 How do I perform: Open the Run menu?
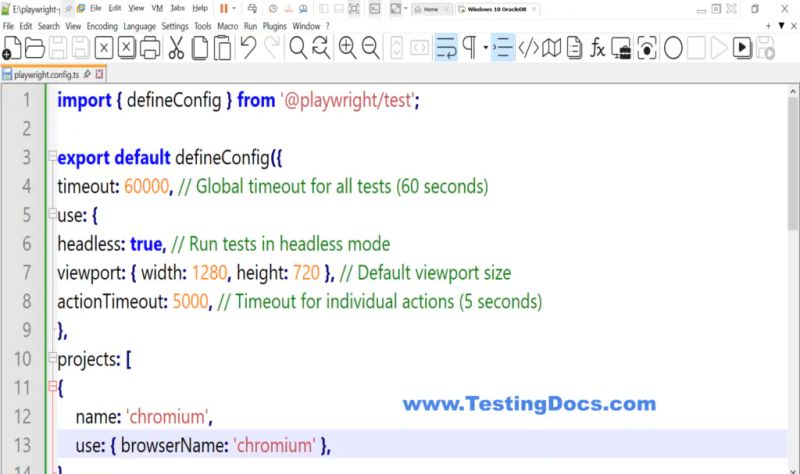point(250,26)
